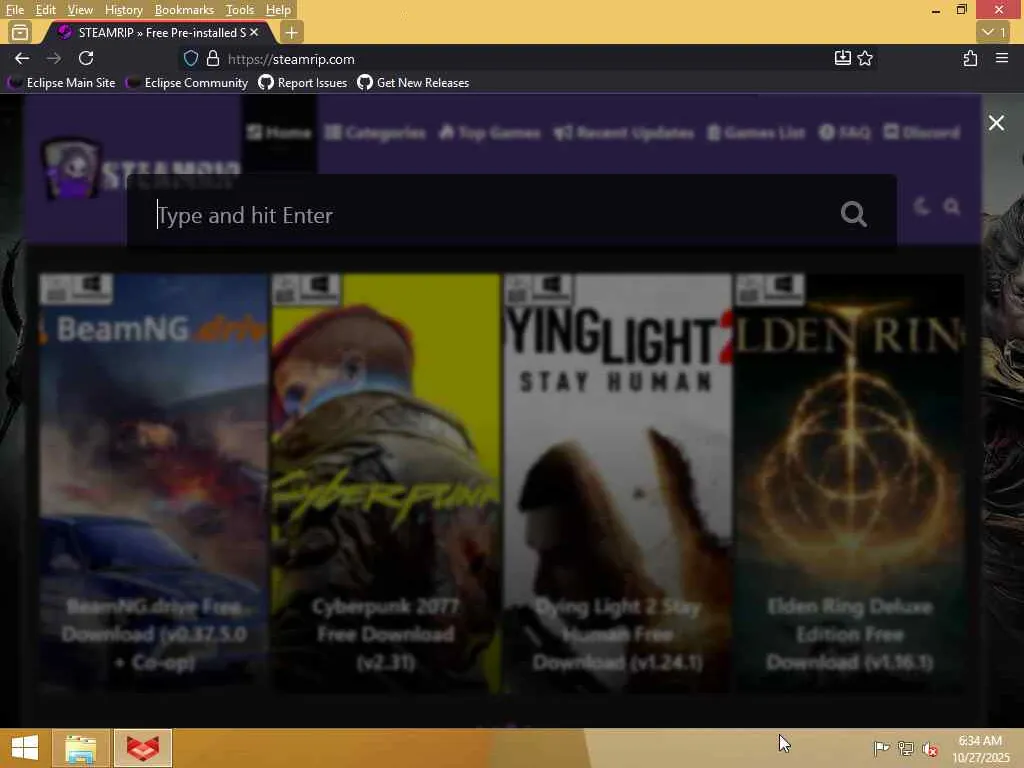Open the Help menu
Image resolution: width=1024 pixels, height=768 pixels.
278,10
